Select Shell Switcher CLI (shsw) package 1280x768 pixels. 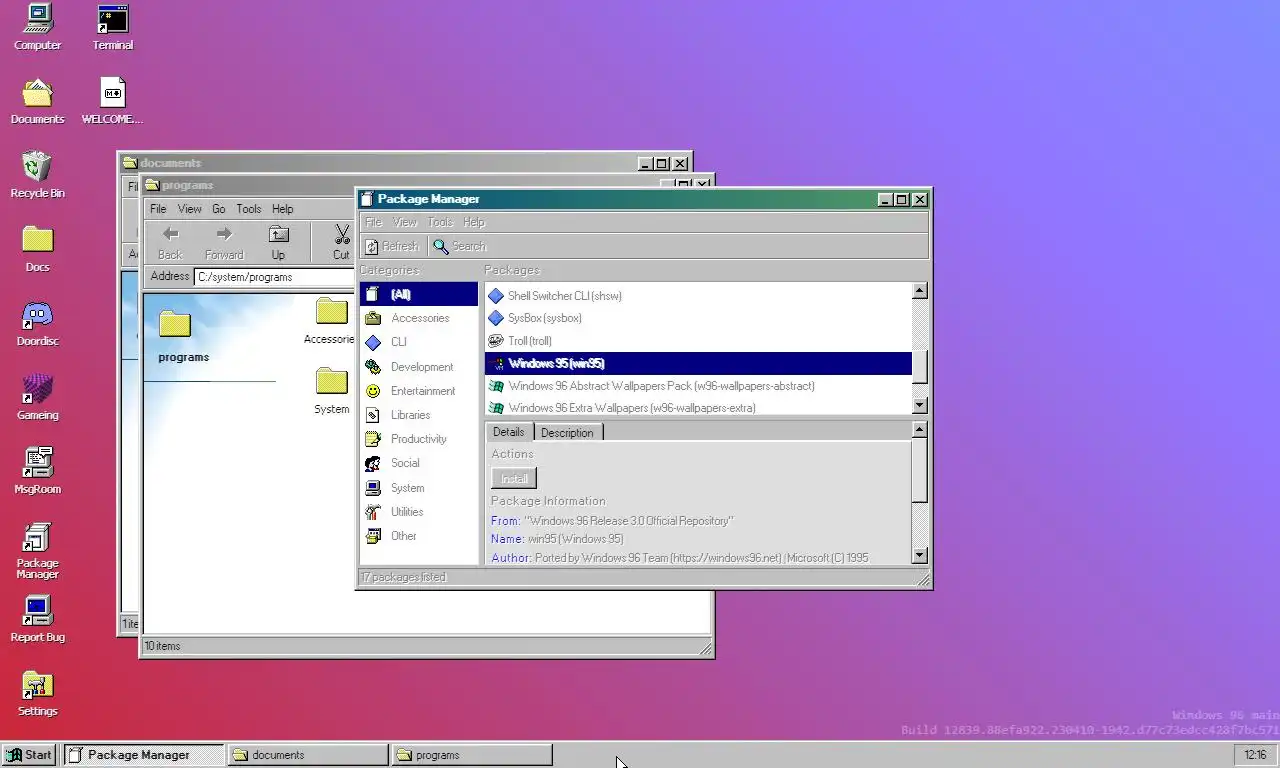698,296
